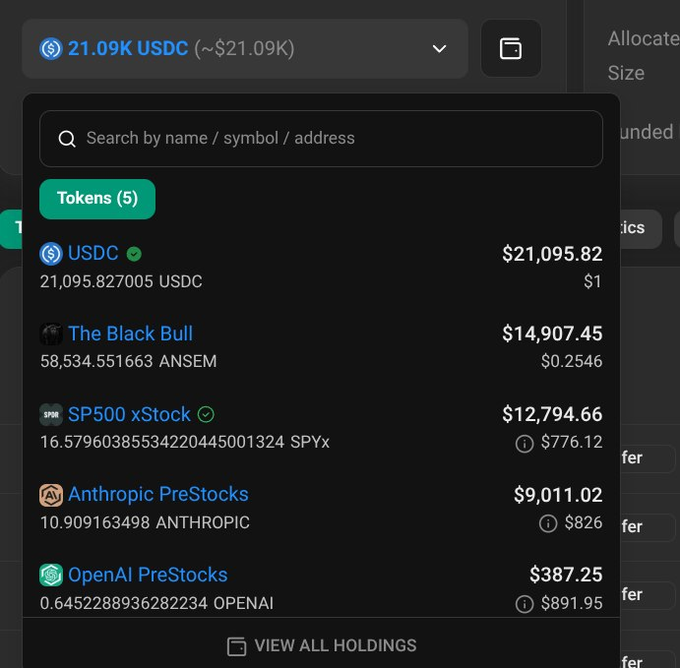Viewport: 680px width, 668px height.
Task: Open the SP500 xStock link
Action: point(129,414)
